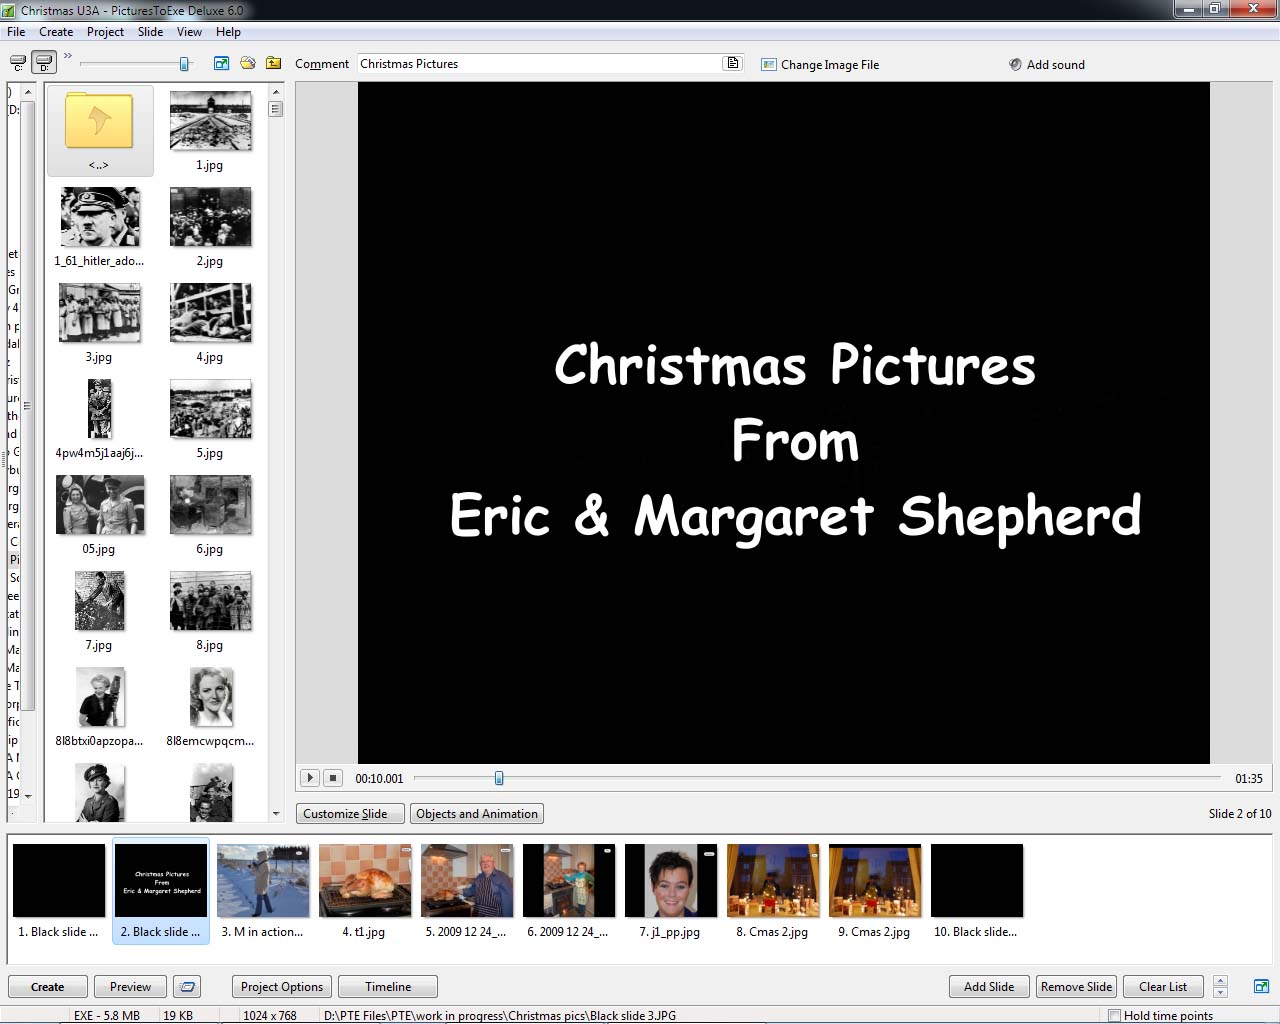Go up one folder level icon
This screenshot has height=1024, width=1280.
click(273, 63)
